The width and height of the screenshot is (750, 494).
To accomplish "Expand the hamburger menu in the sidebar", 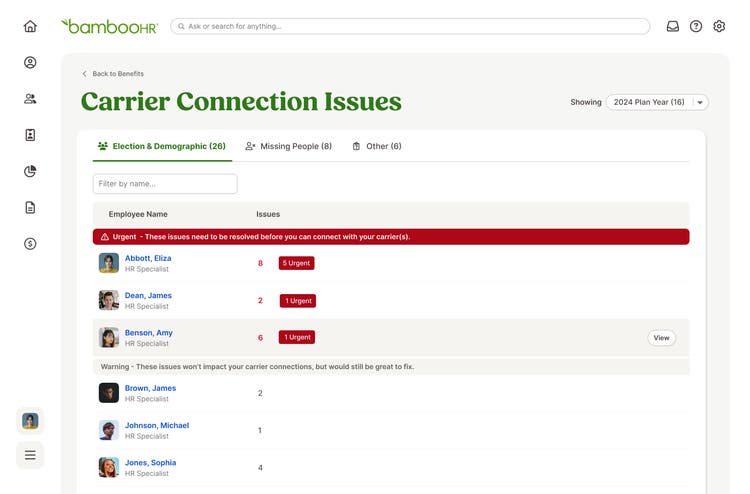I will tap(30, 455).
